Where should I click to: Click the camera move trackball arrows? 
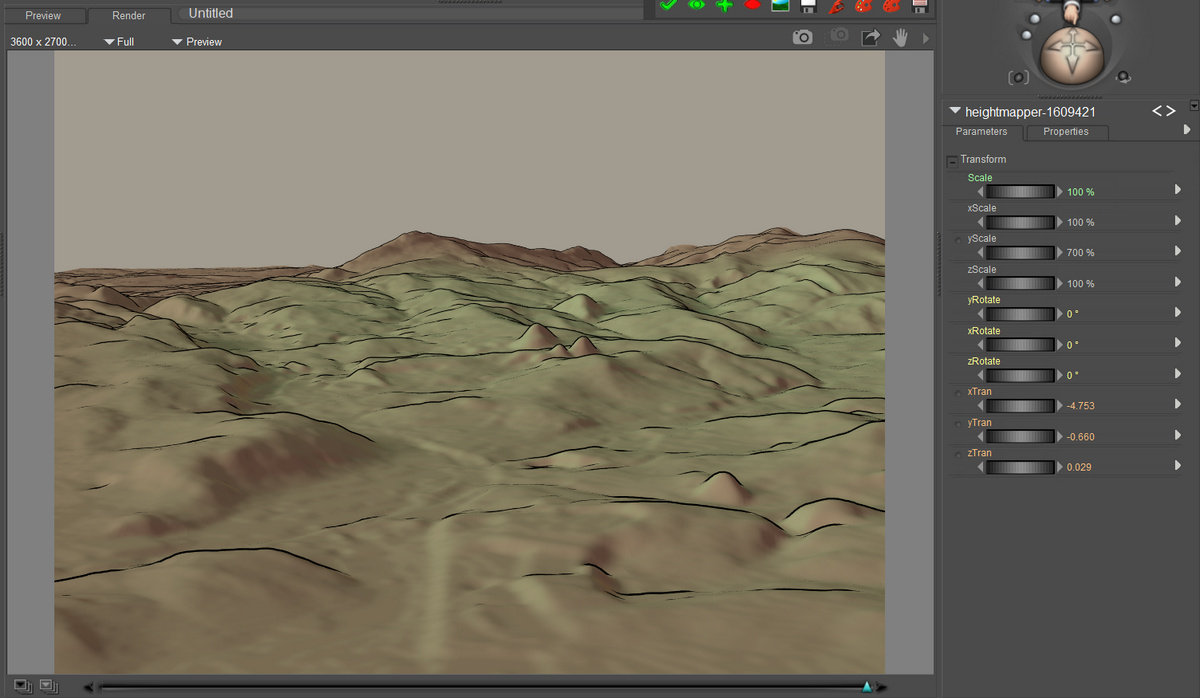(x=1070, y=52)
